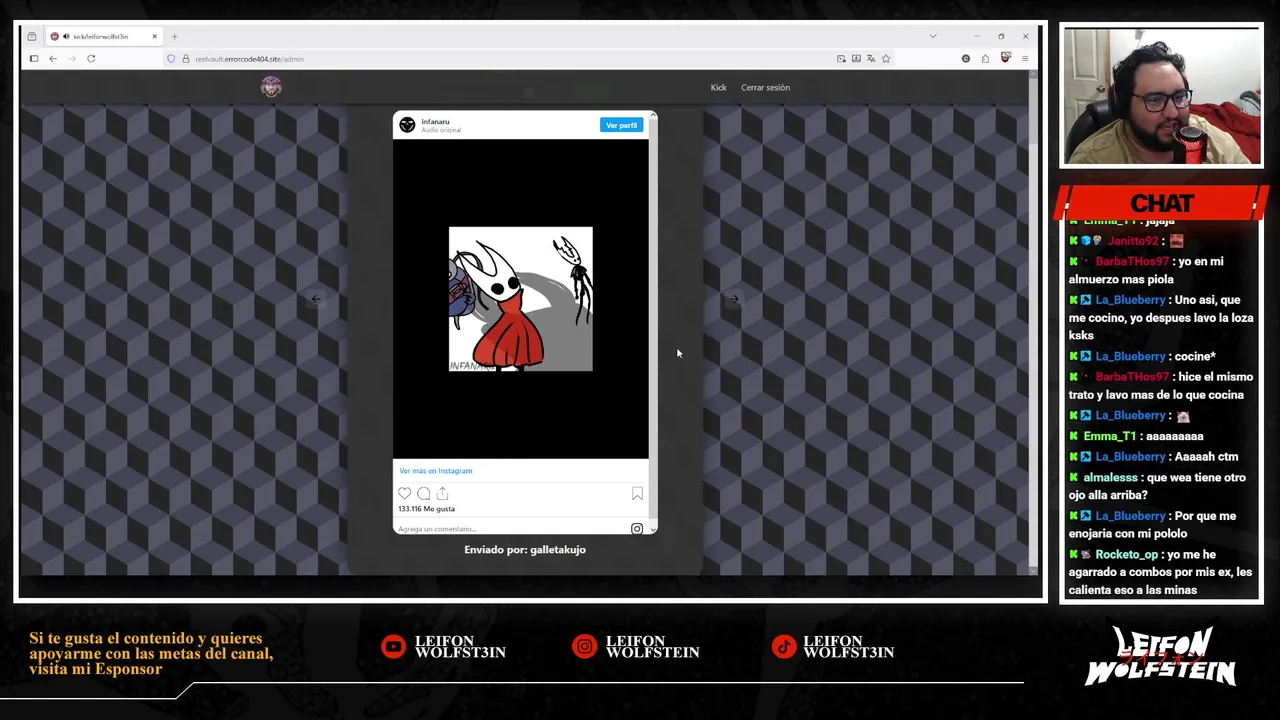Click Cerrar sesión in header

(x=765, y=87)
